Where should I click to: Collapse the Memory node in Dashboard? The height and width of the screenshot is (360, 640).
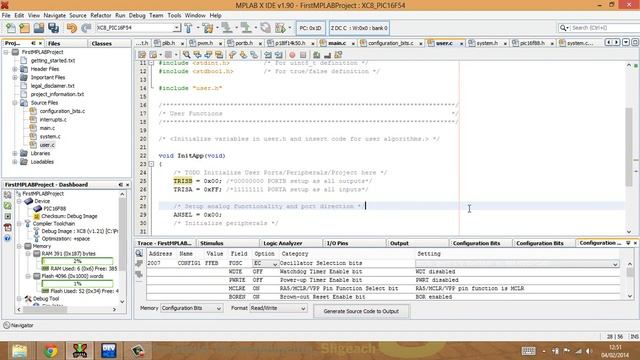(19, 246)
